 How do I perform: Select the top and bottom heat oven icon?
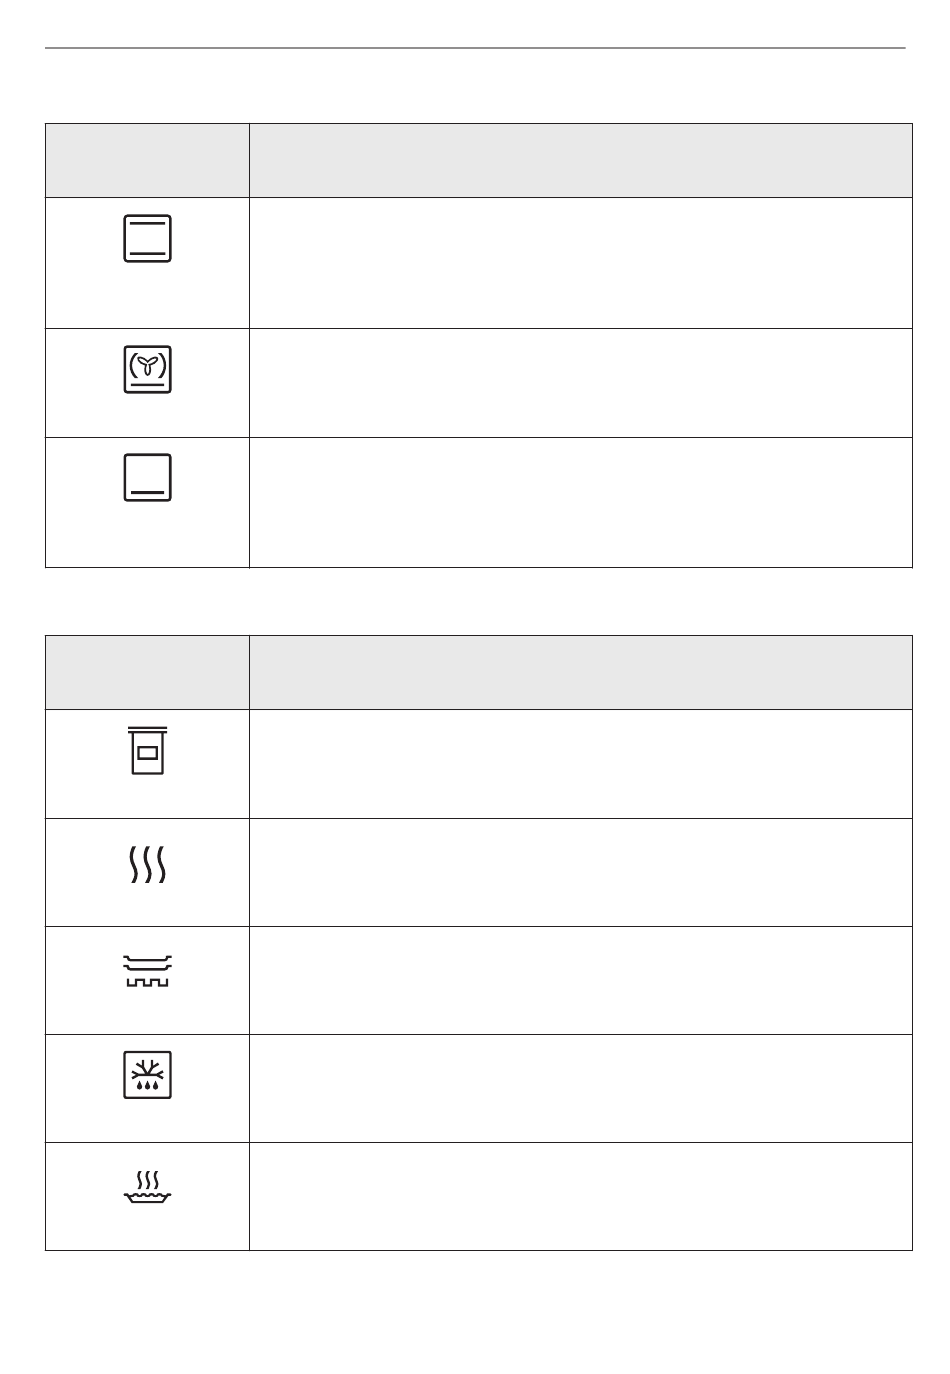pos(148,238)
